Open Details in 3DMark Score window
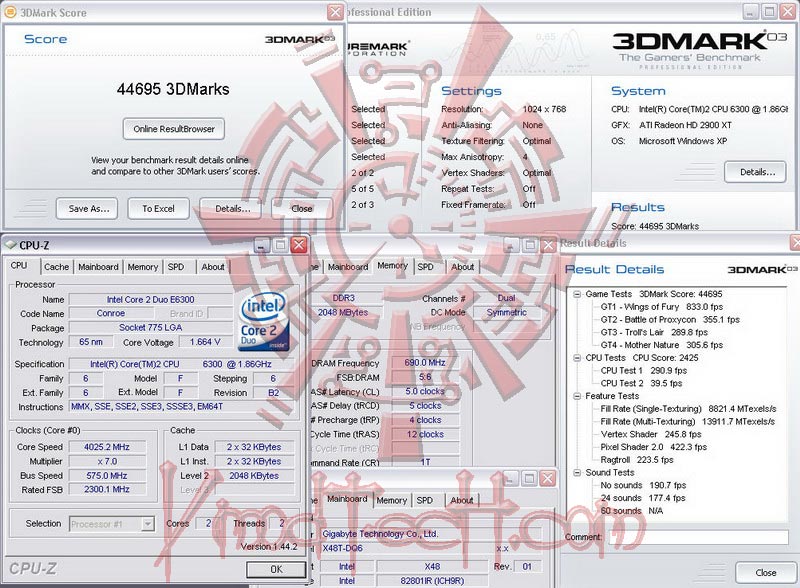The height and width of the screenshot is (588, 800). click(231, 208)
